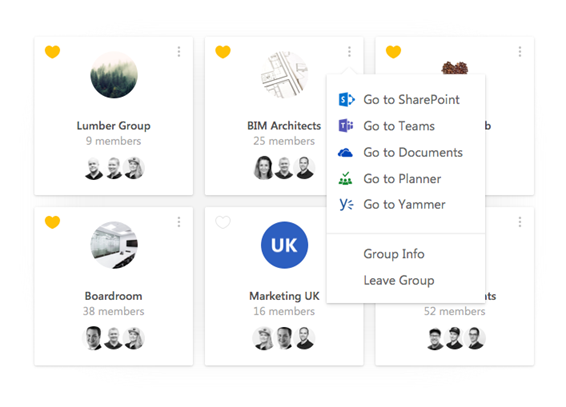
Task: Favorite Marketing UK with the empty heart
Action: tap(223, 222)
